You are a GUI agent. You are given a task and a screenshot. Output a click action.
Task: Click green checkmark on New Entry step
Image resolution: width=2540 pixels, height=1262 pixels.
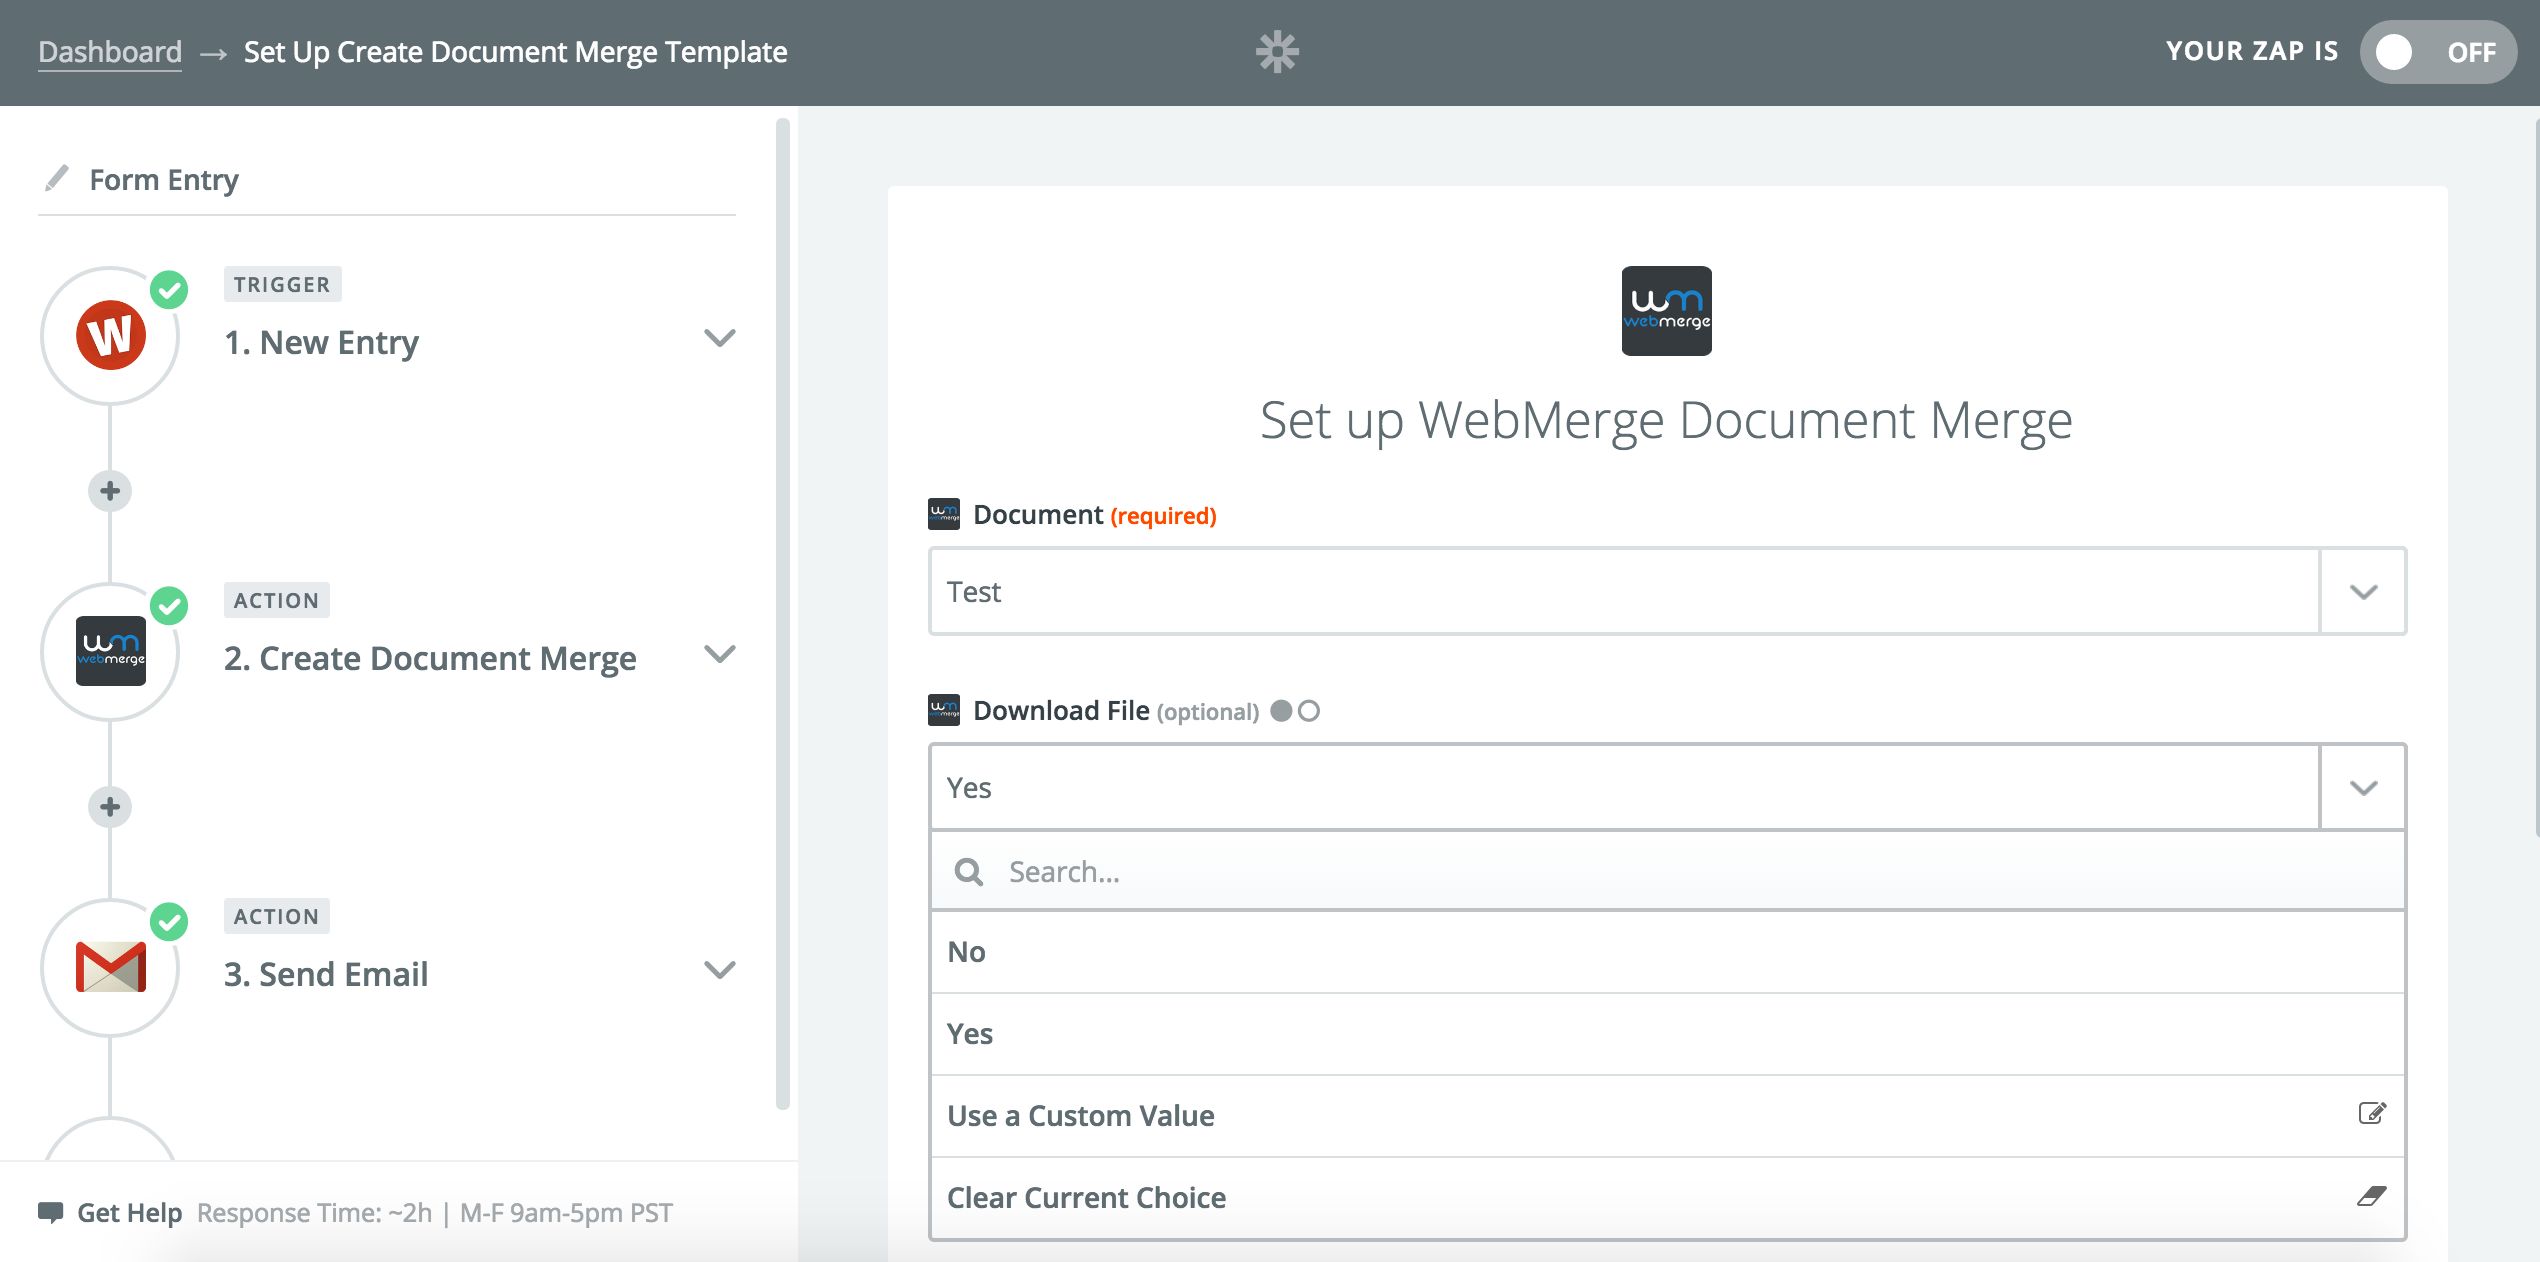point(169,290)
